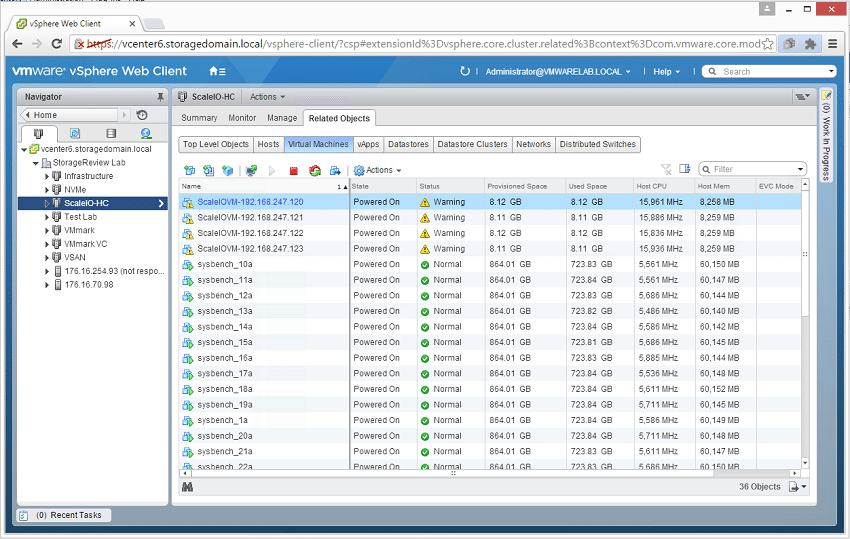Select the sysbench_10a virtual machine row
The image size is (850, 539).
pyautogui.click(x=490, y=265)
